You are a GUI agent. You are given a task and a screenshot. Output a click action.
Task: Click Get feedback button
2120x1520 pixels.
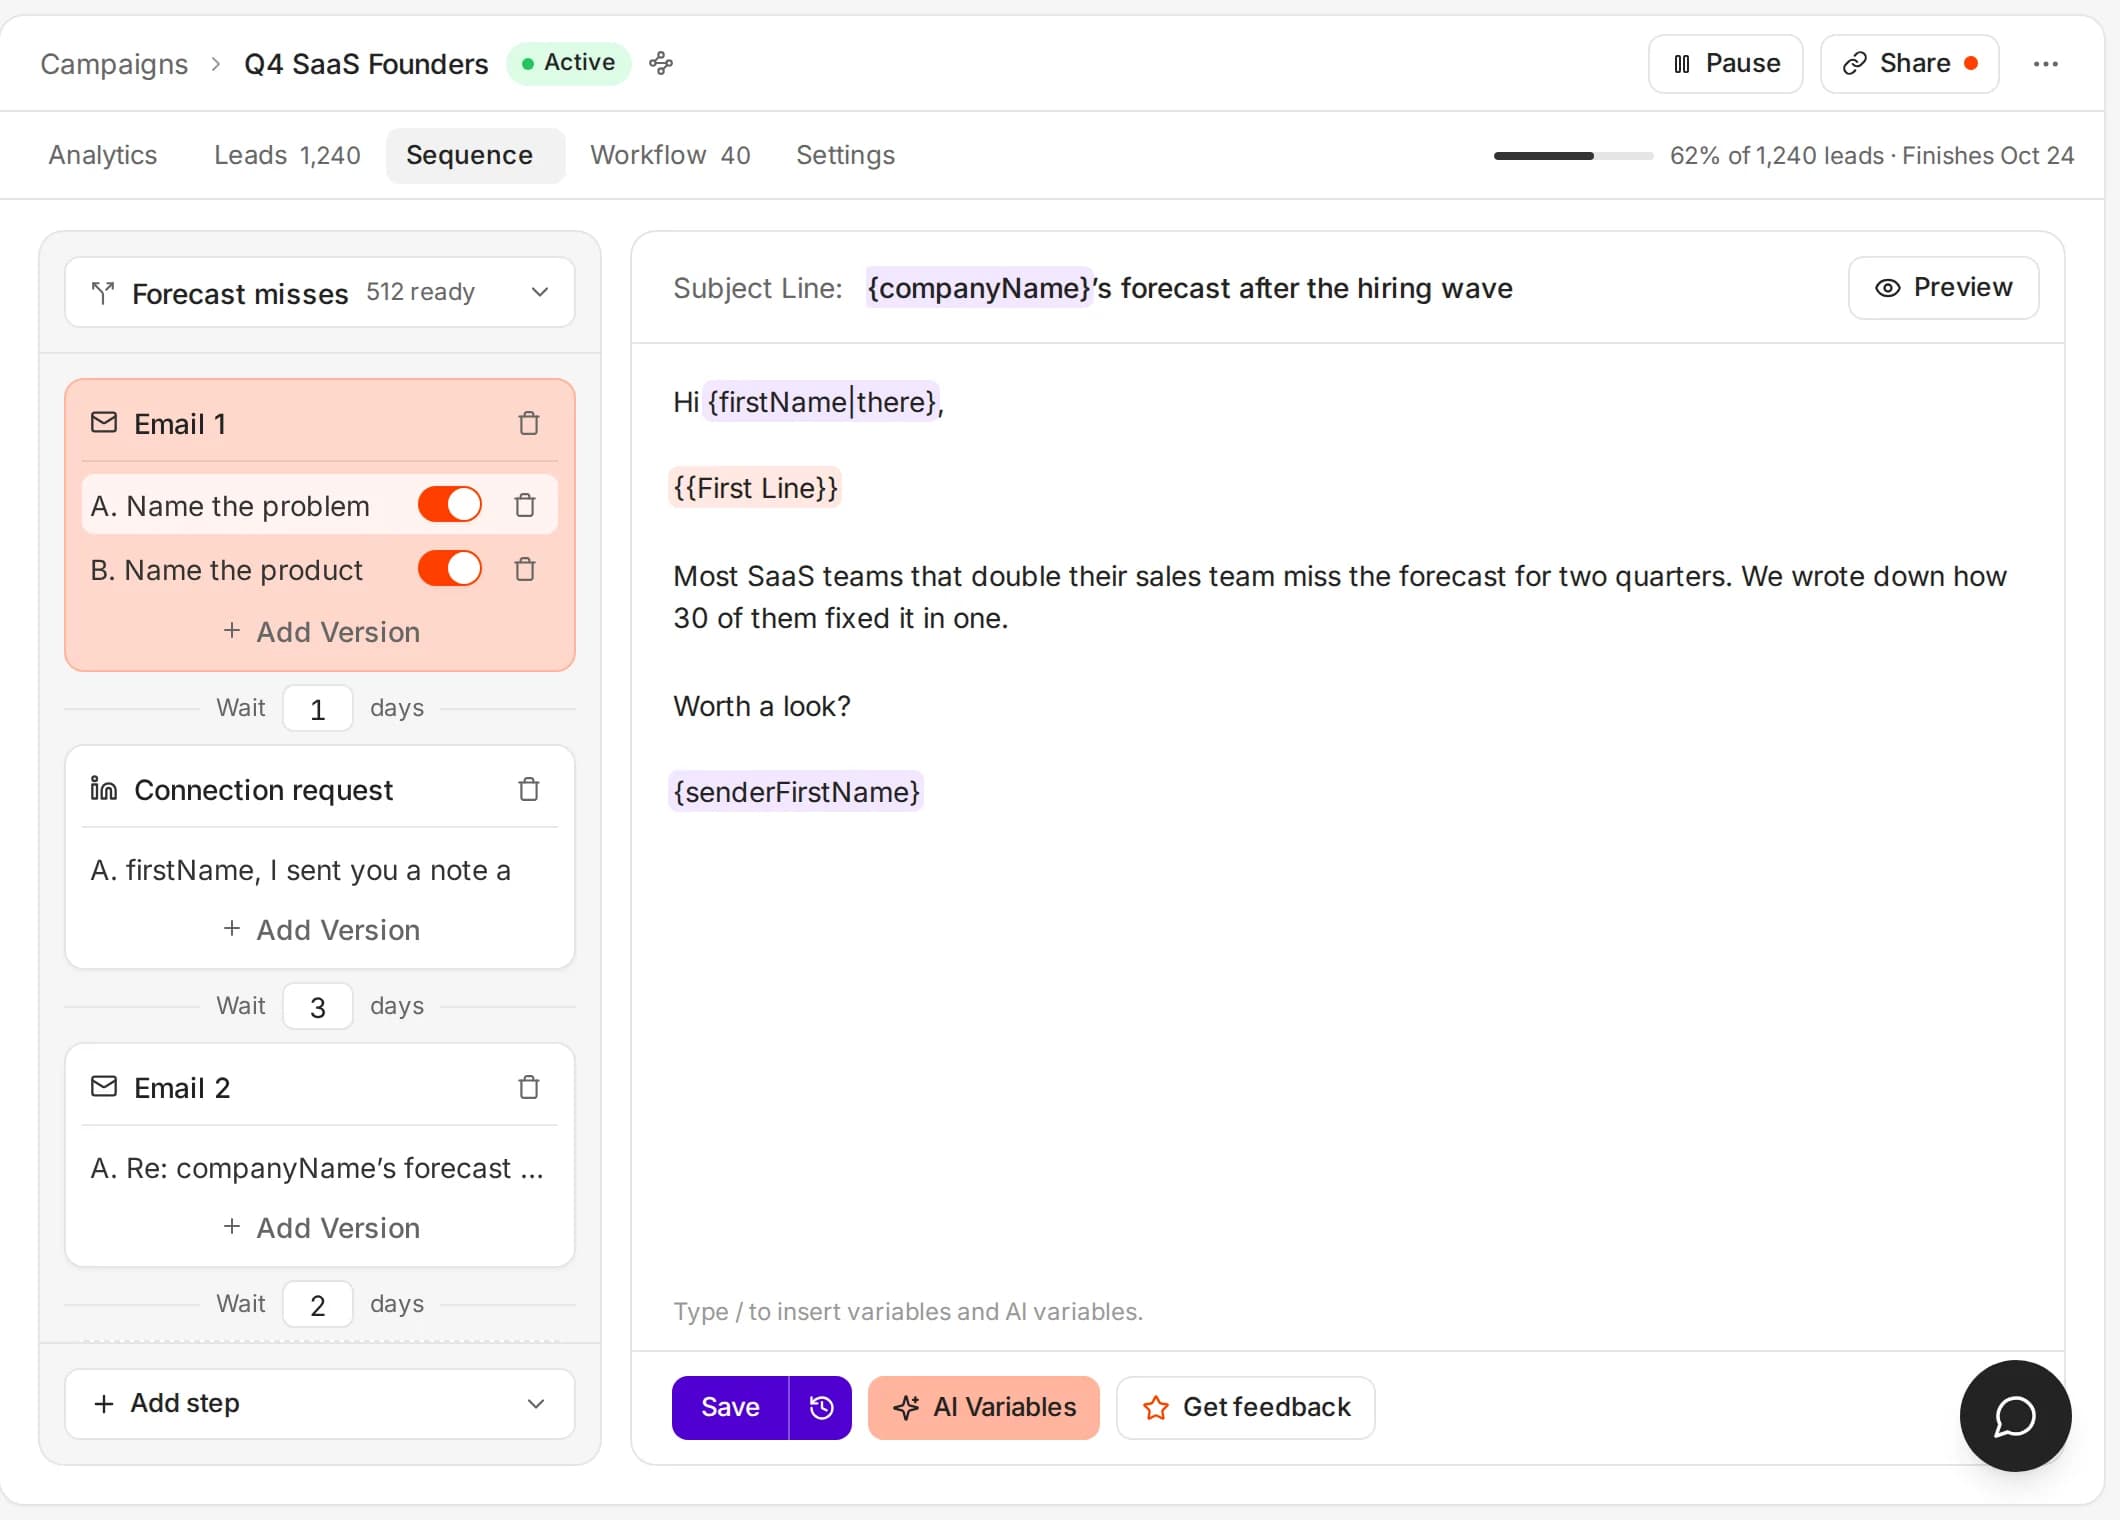click(1246, 1407)
